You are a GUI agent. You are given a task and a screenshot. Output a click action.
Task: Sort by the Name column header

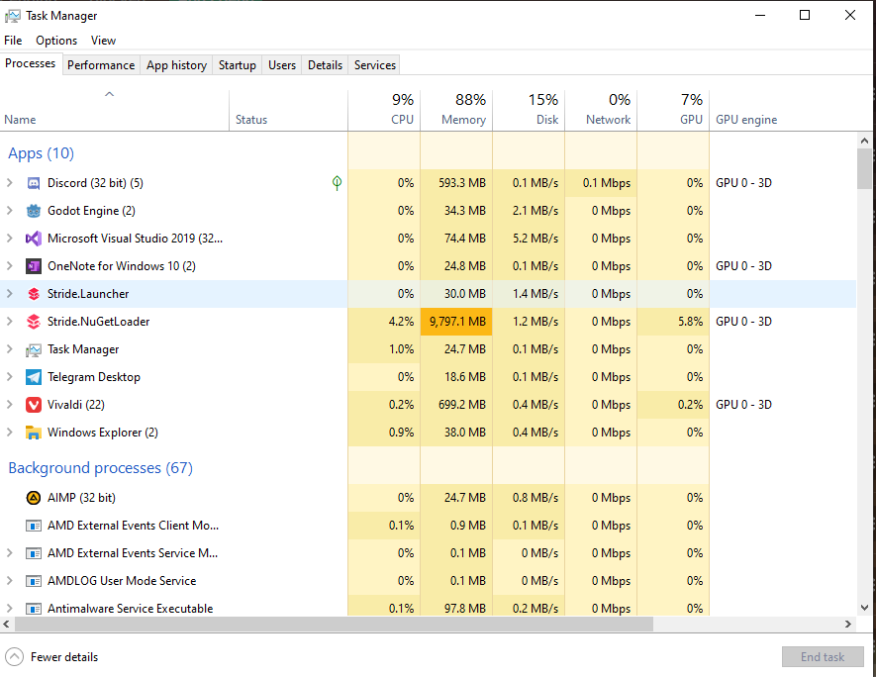coord(115,111)
